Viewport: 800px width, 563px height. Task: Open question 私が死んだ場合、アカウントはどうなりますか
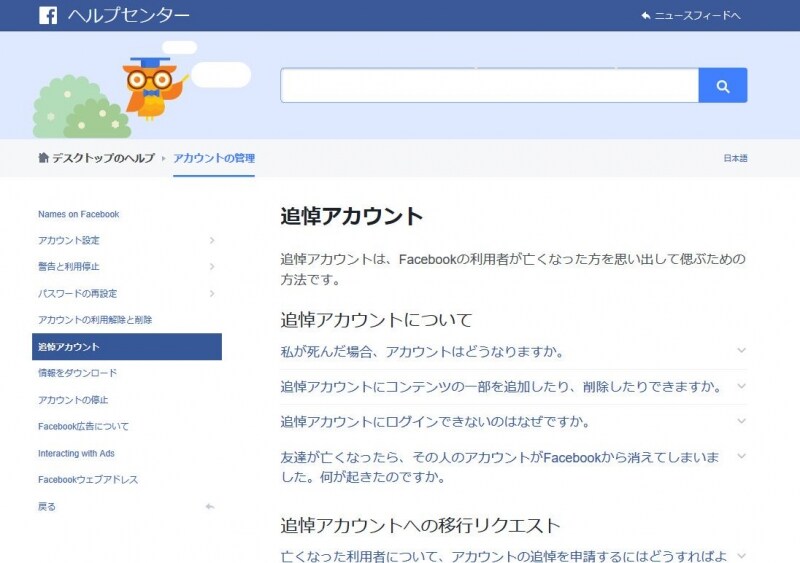[x=421, y=352]
